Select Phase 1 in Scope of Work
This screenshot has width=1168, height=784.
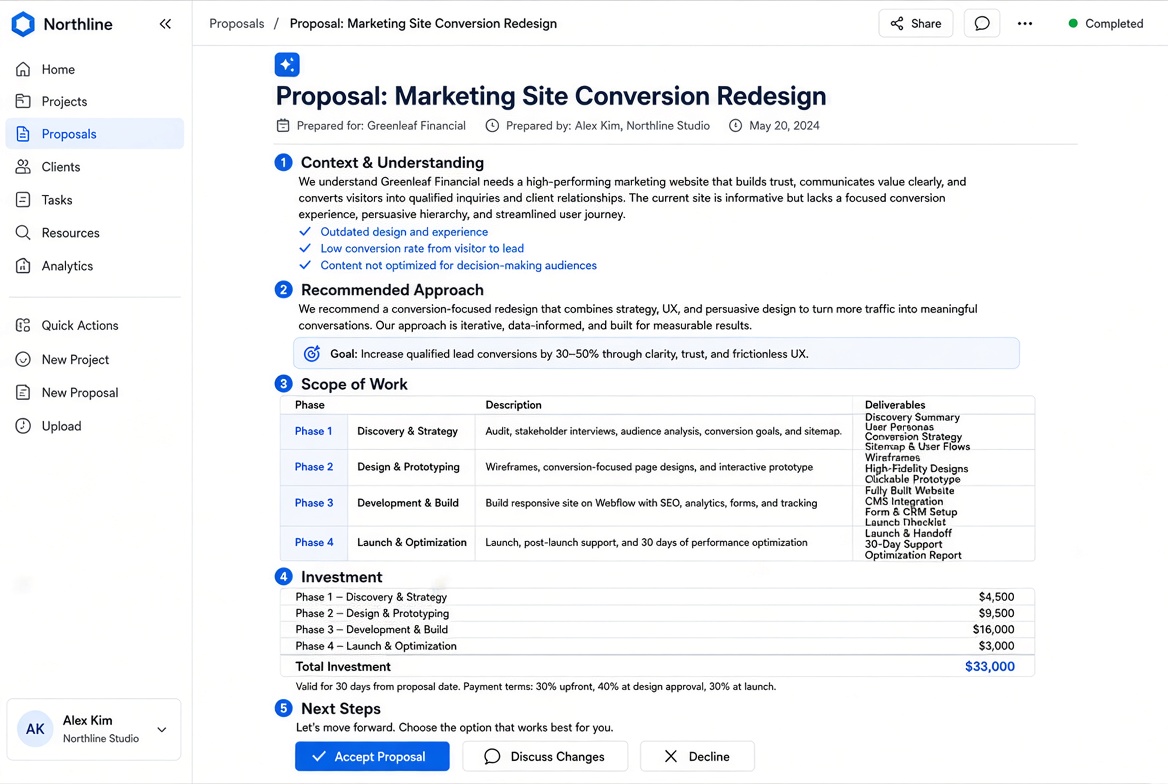pyautogui.click(x=314, y=431)
